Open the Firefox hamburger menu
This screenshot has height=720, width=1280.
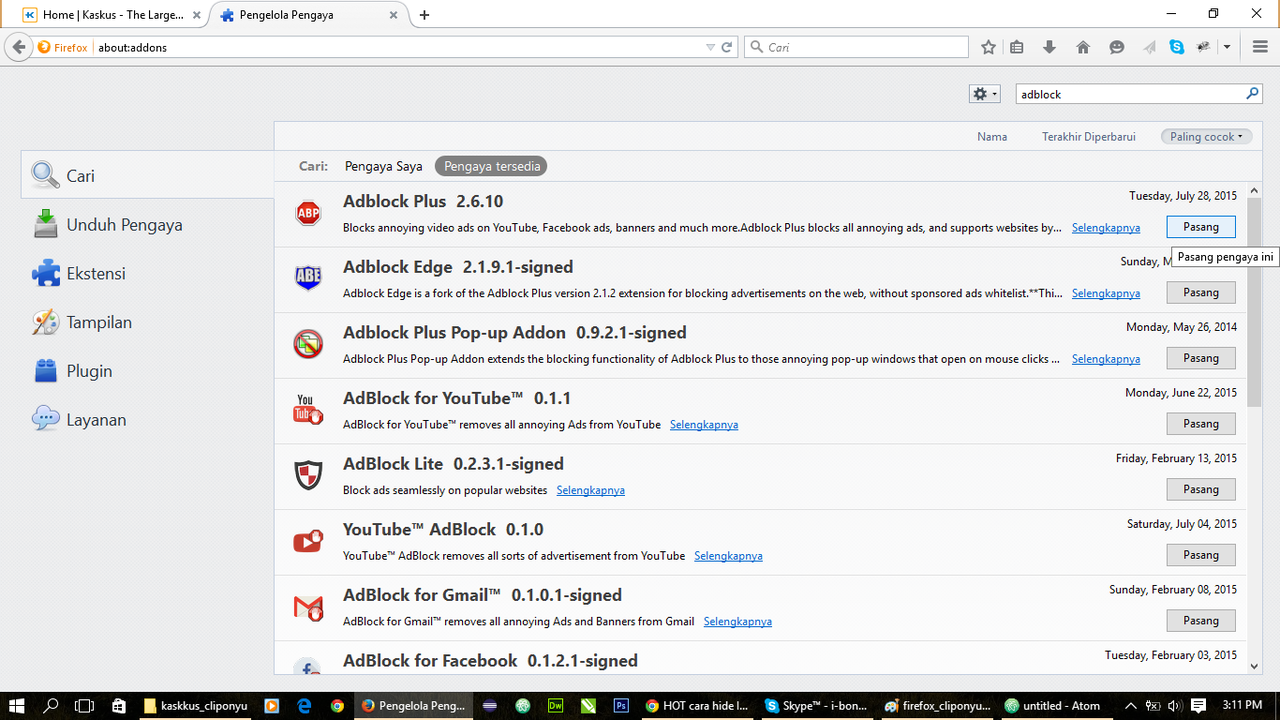coord(1259,47)
